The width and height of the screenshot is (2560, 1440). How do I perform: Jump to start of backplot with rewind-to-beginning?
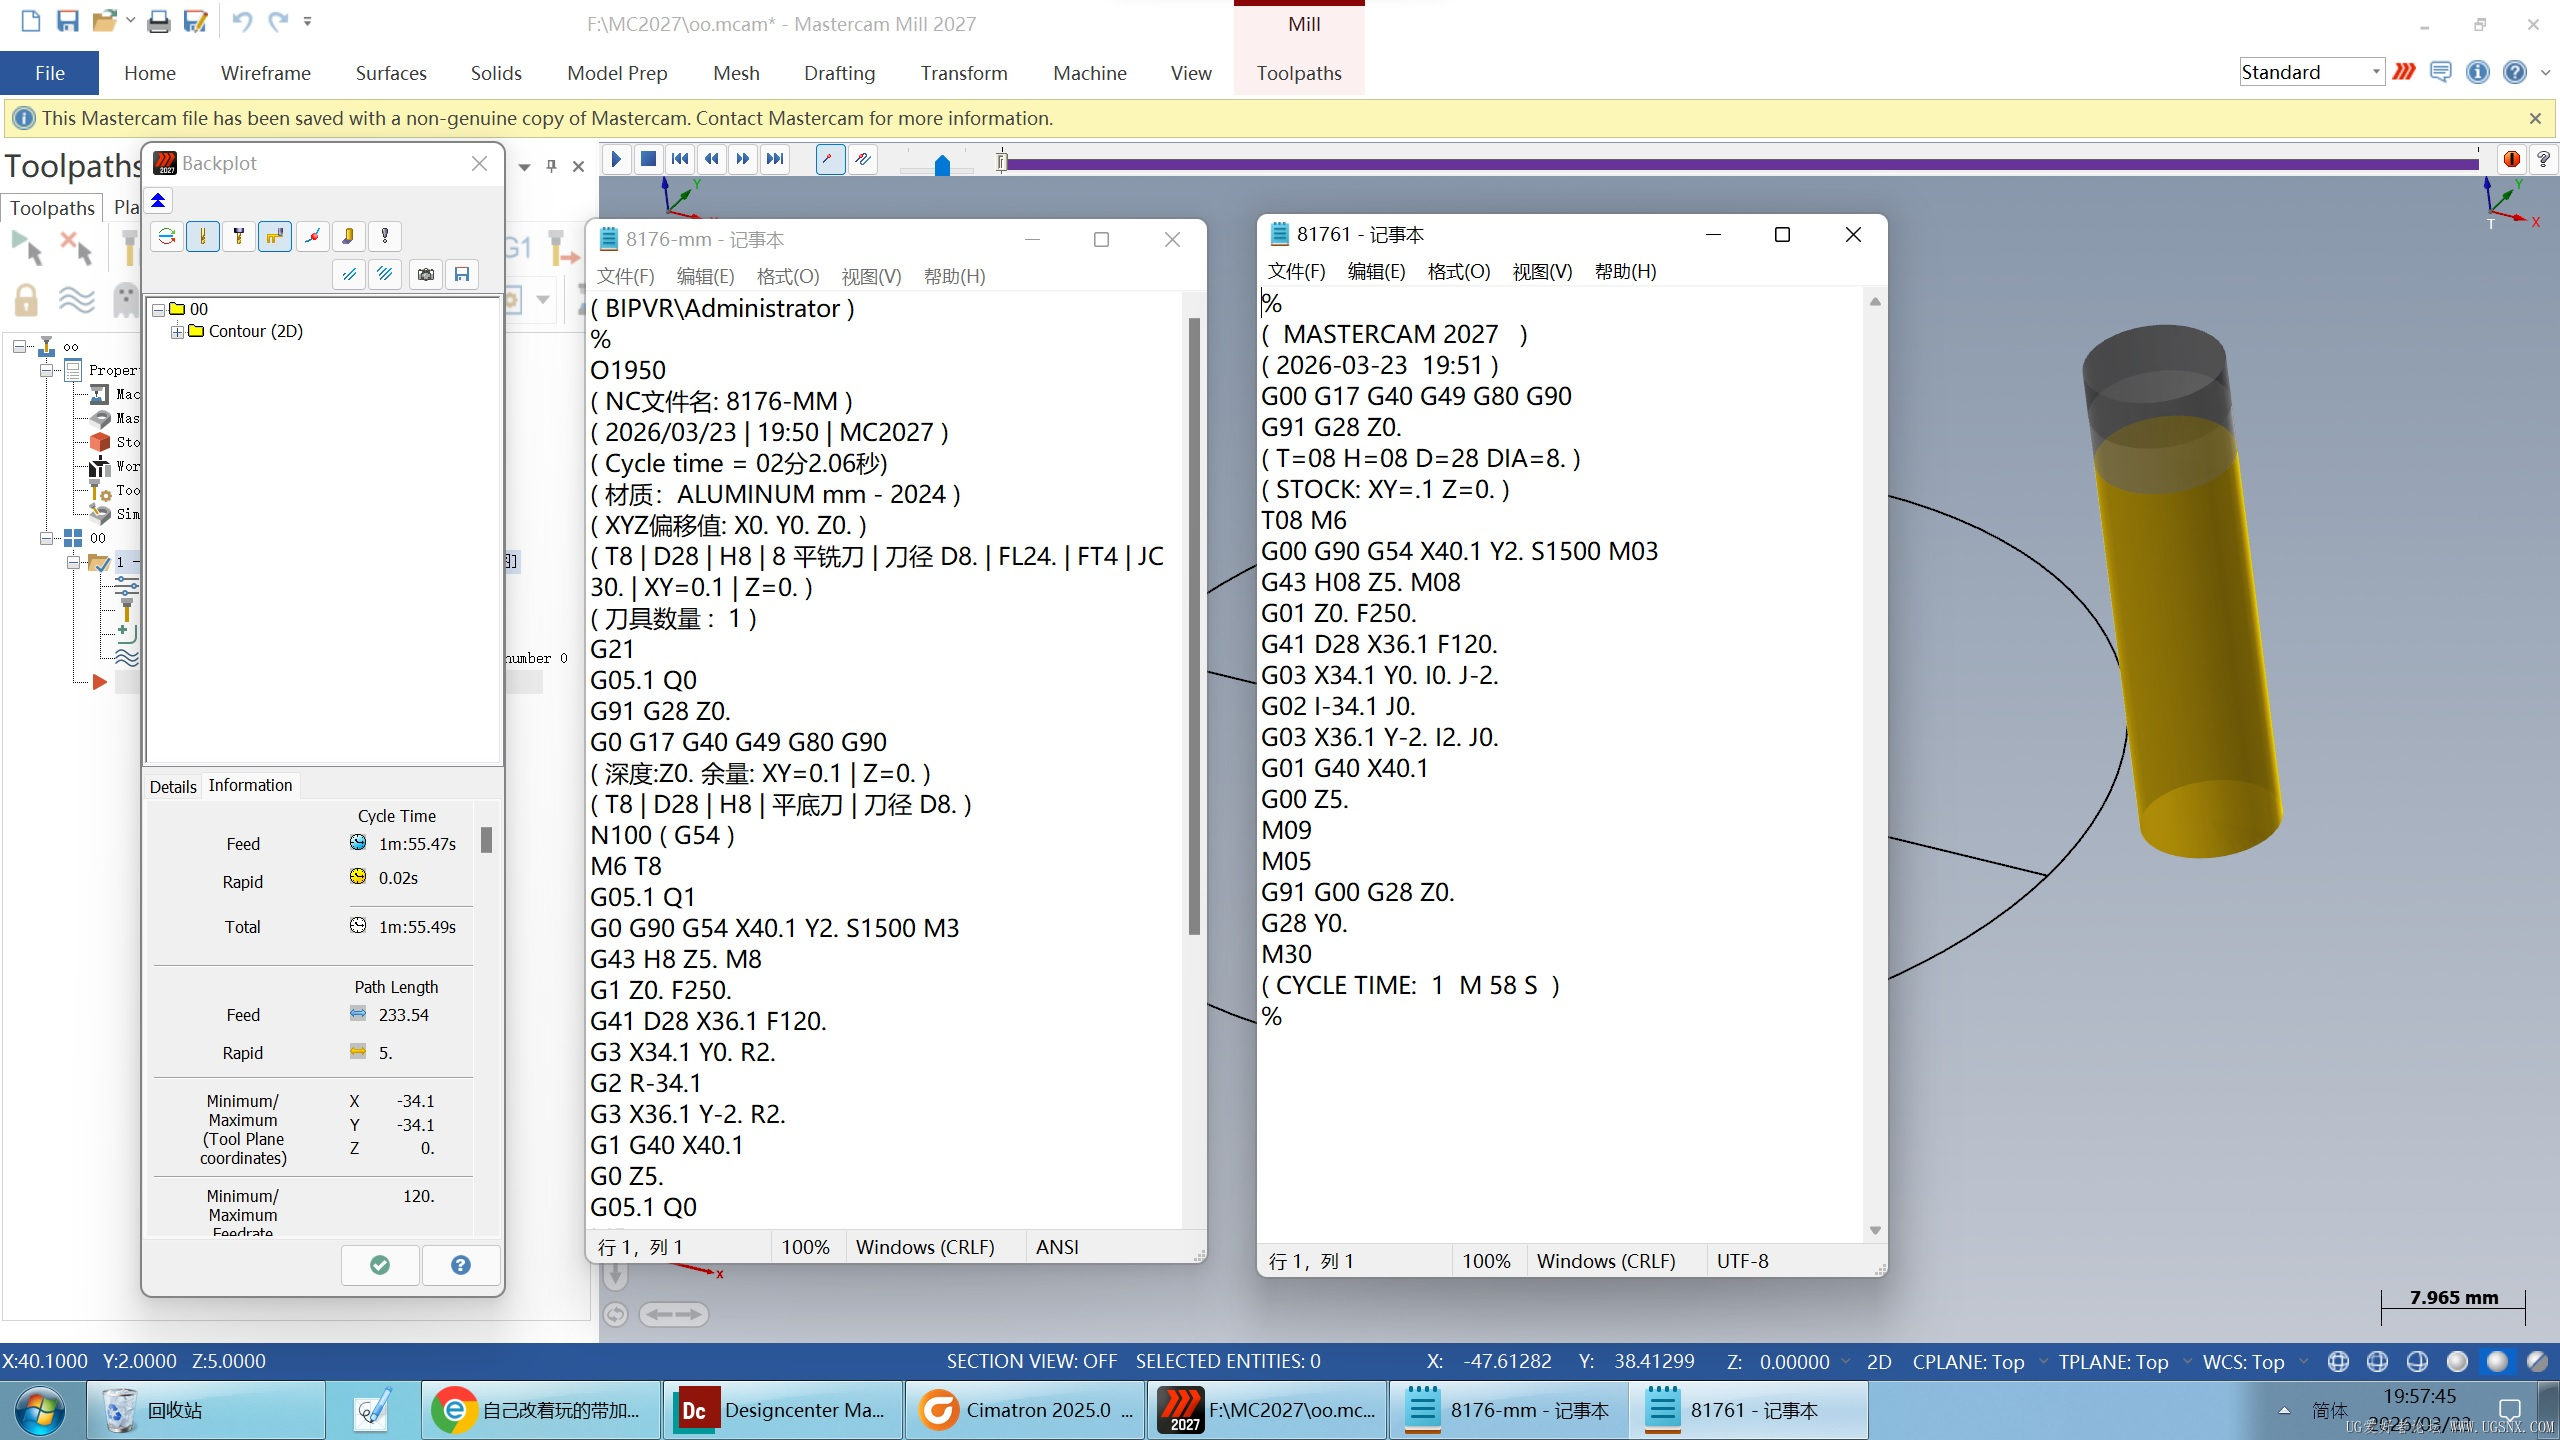pyautogui.click(x=680, y=159)
